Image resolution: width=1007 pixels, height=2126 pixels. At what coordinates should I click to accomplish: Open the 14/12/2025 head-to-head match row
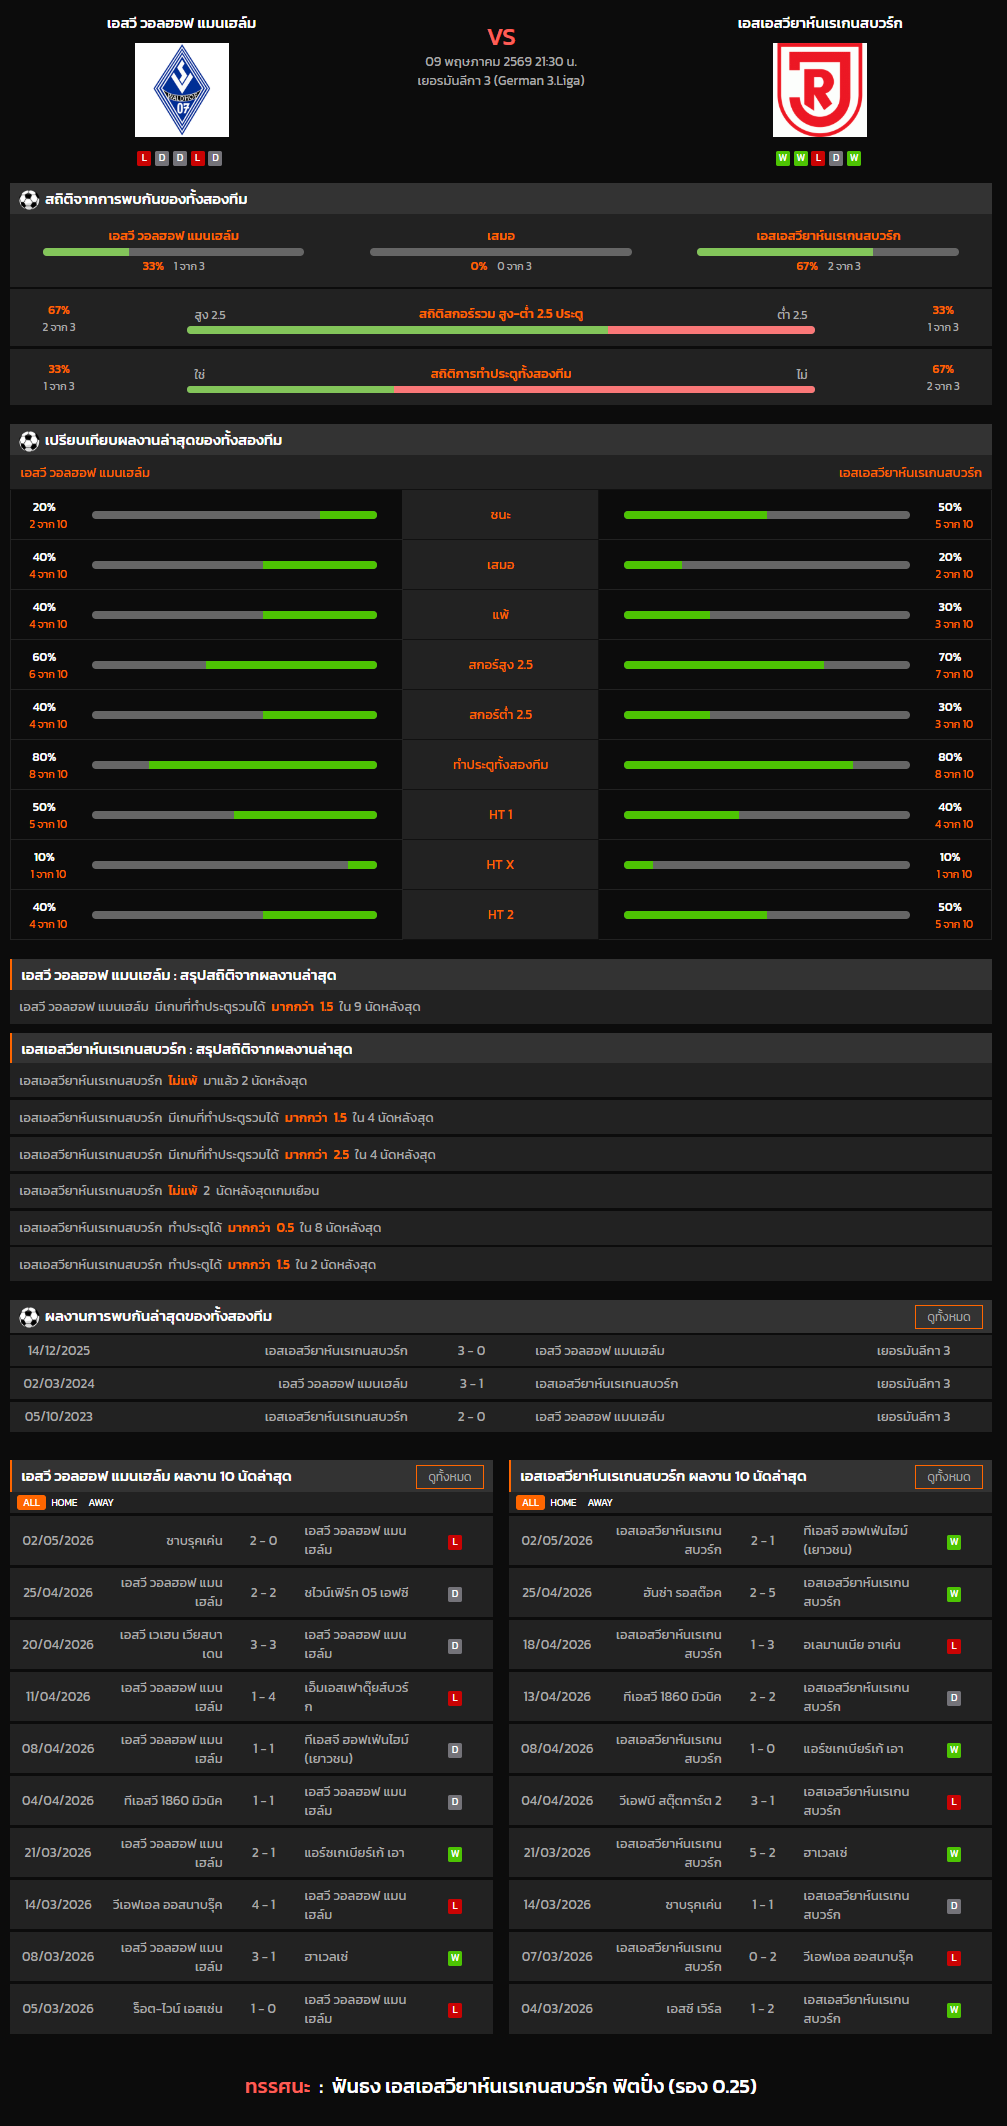pyautogui.click(x=501, y=1350)
